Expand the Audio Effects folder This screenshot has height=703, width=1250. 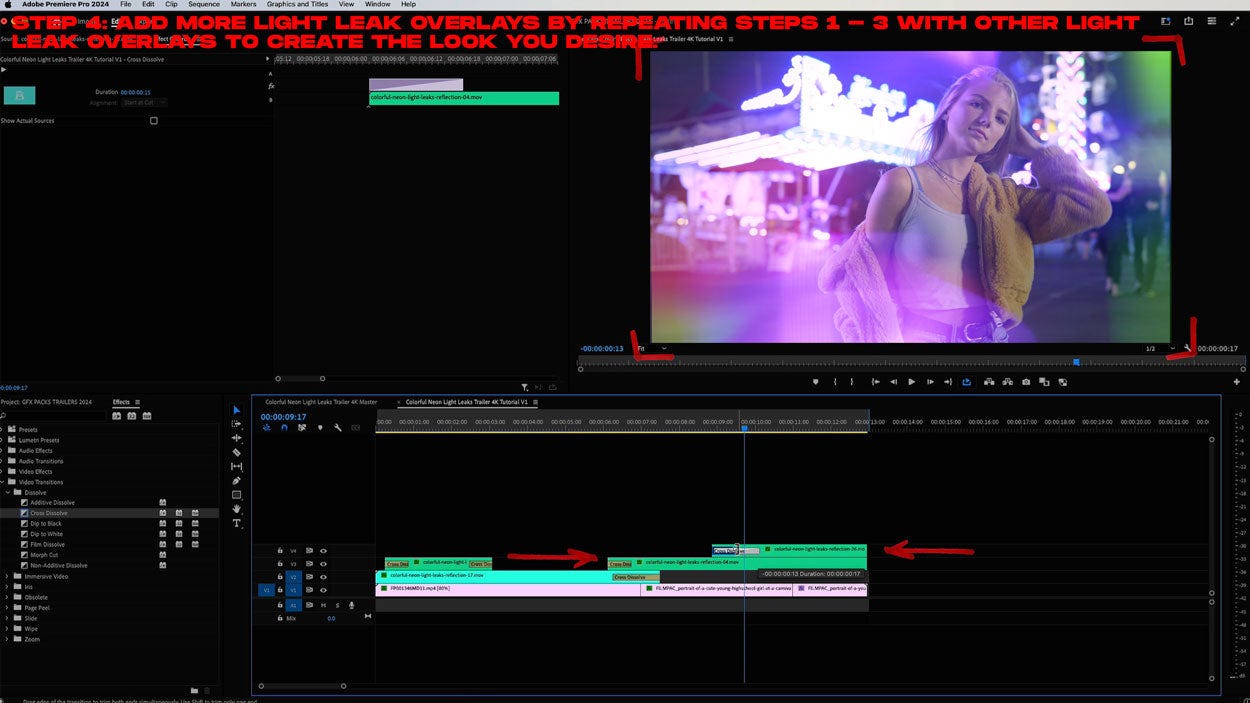click(4, 451)
